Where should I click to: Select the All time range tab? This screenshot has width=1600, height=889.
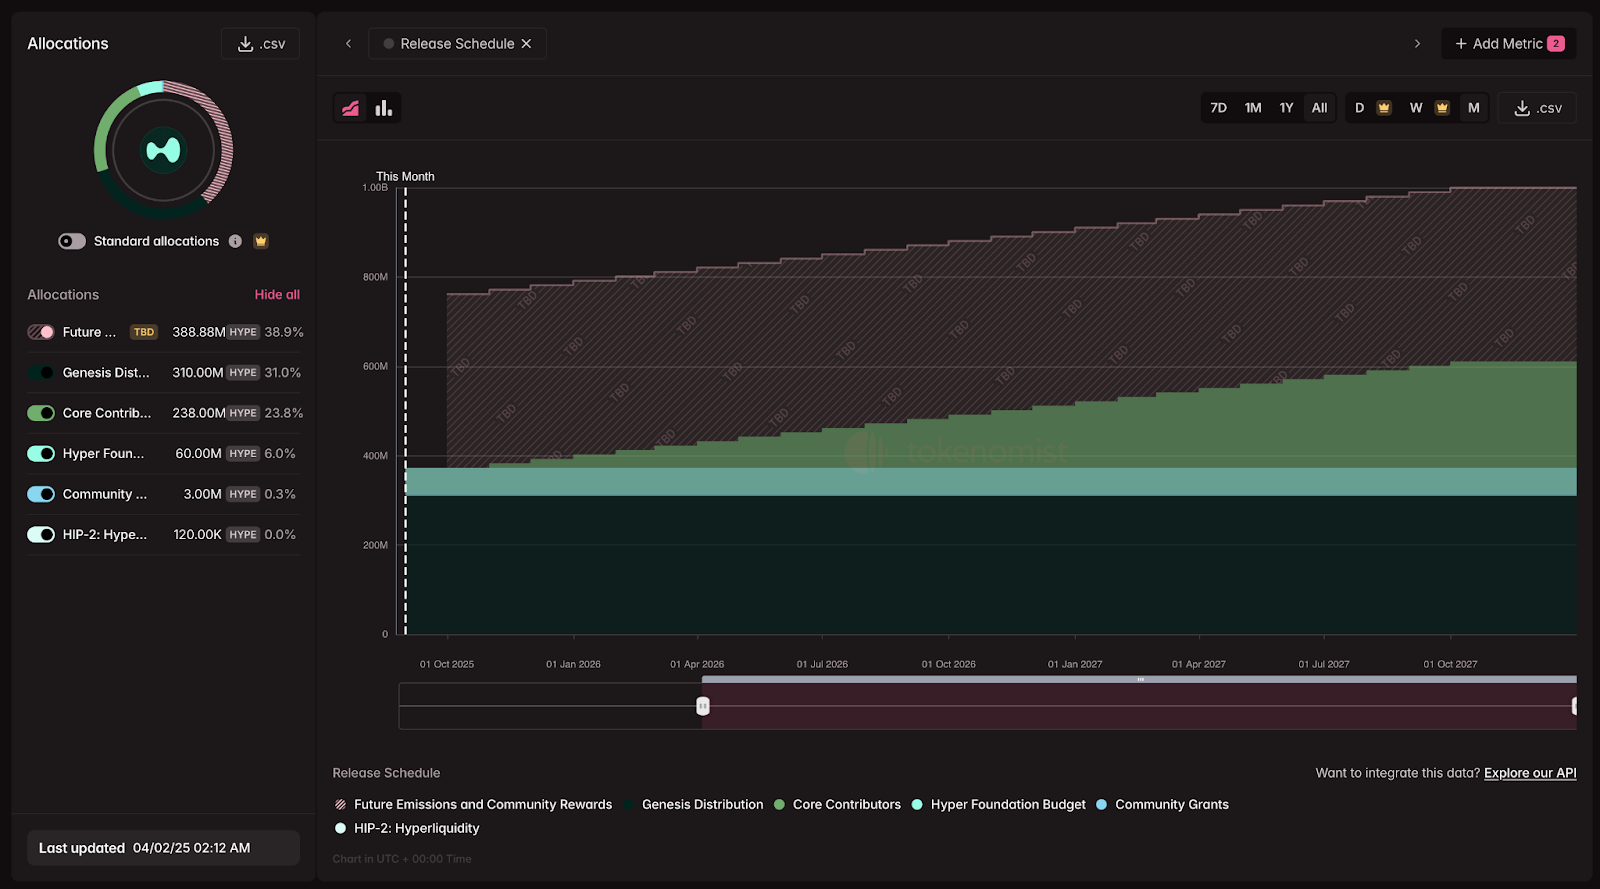[1319, 108]
